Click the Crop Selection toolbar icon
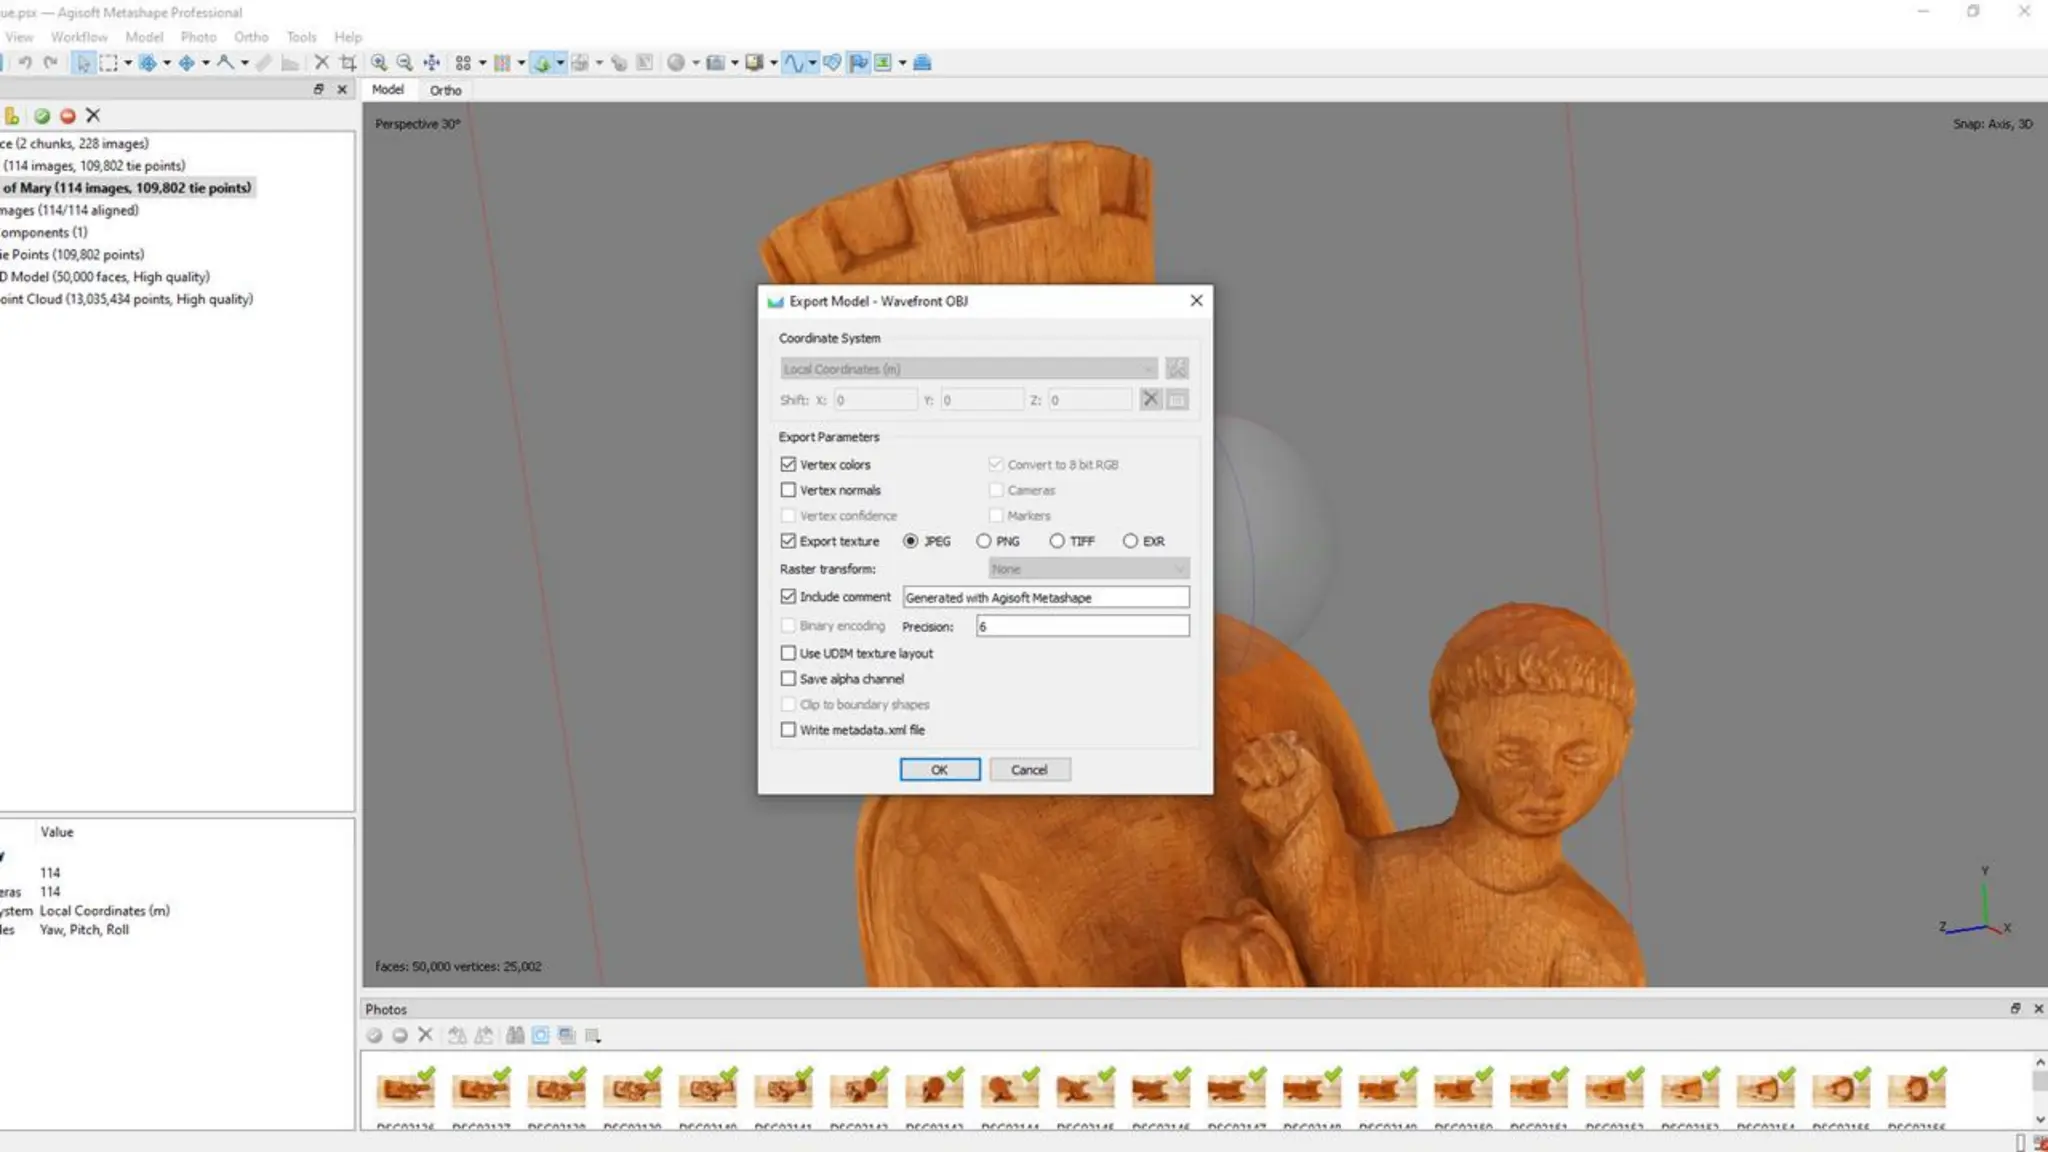Viewport: 2048px width, 1152px height. point(348,63)
